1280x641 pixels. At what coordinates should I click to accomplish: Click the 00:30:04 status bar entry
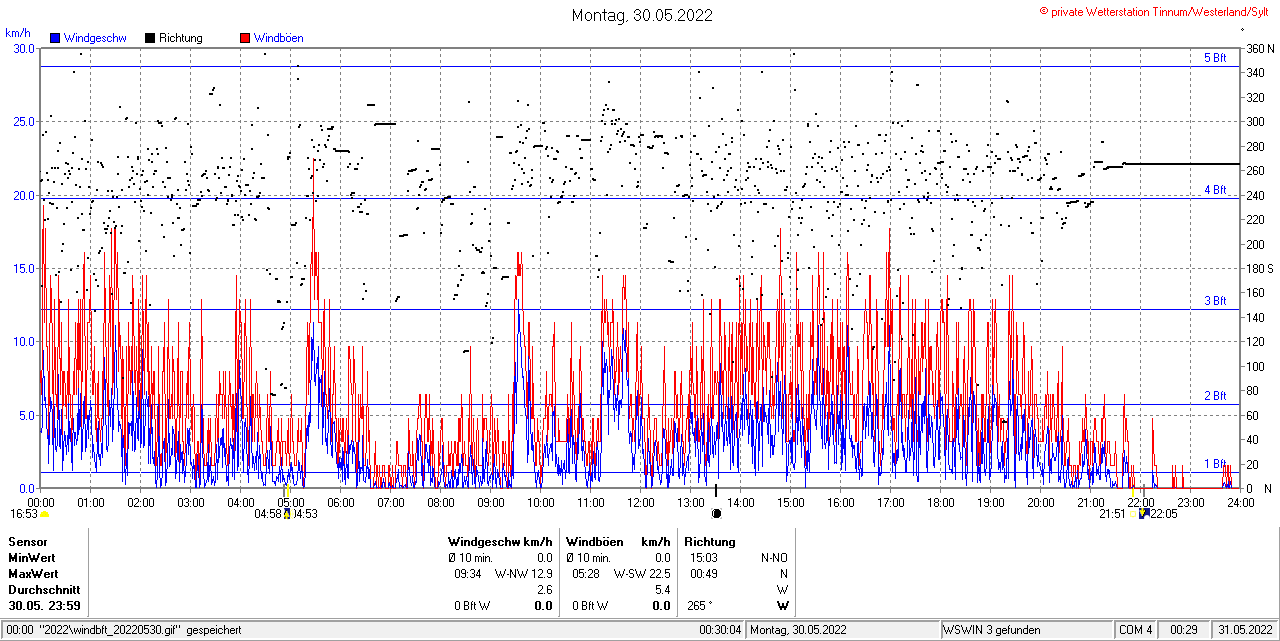[x=721, y=630]
